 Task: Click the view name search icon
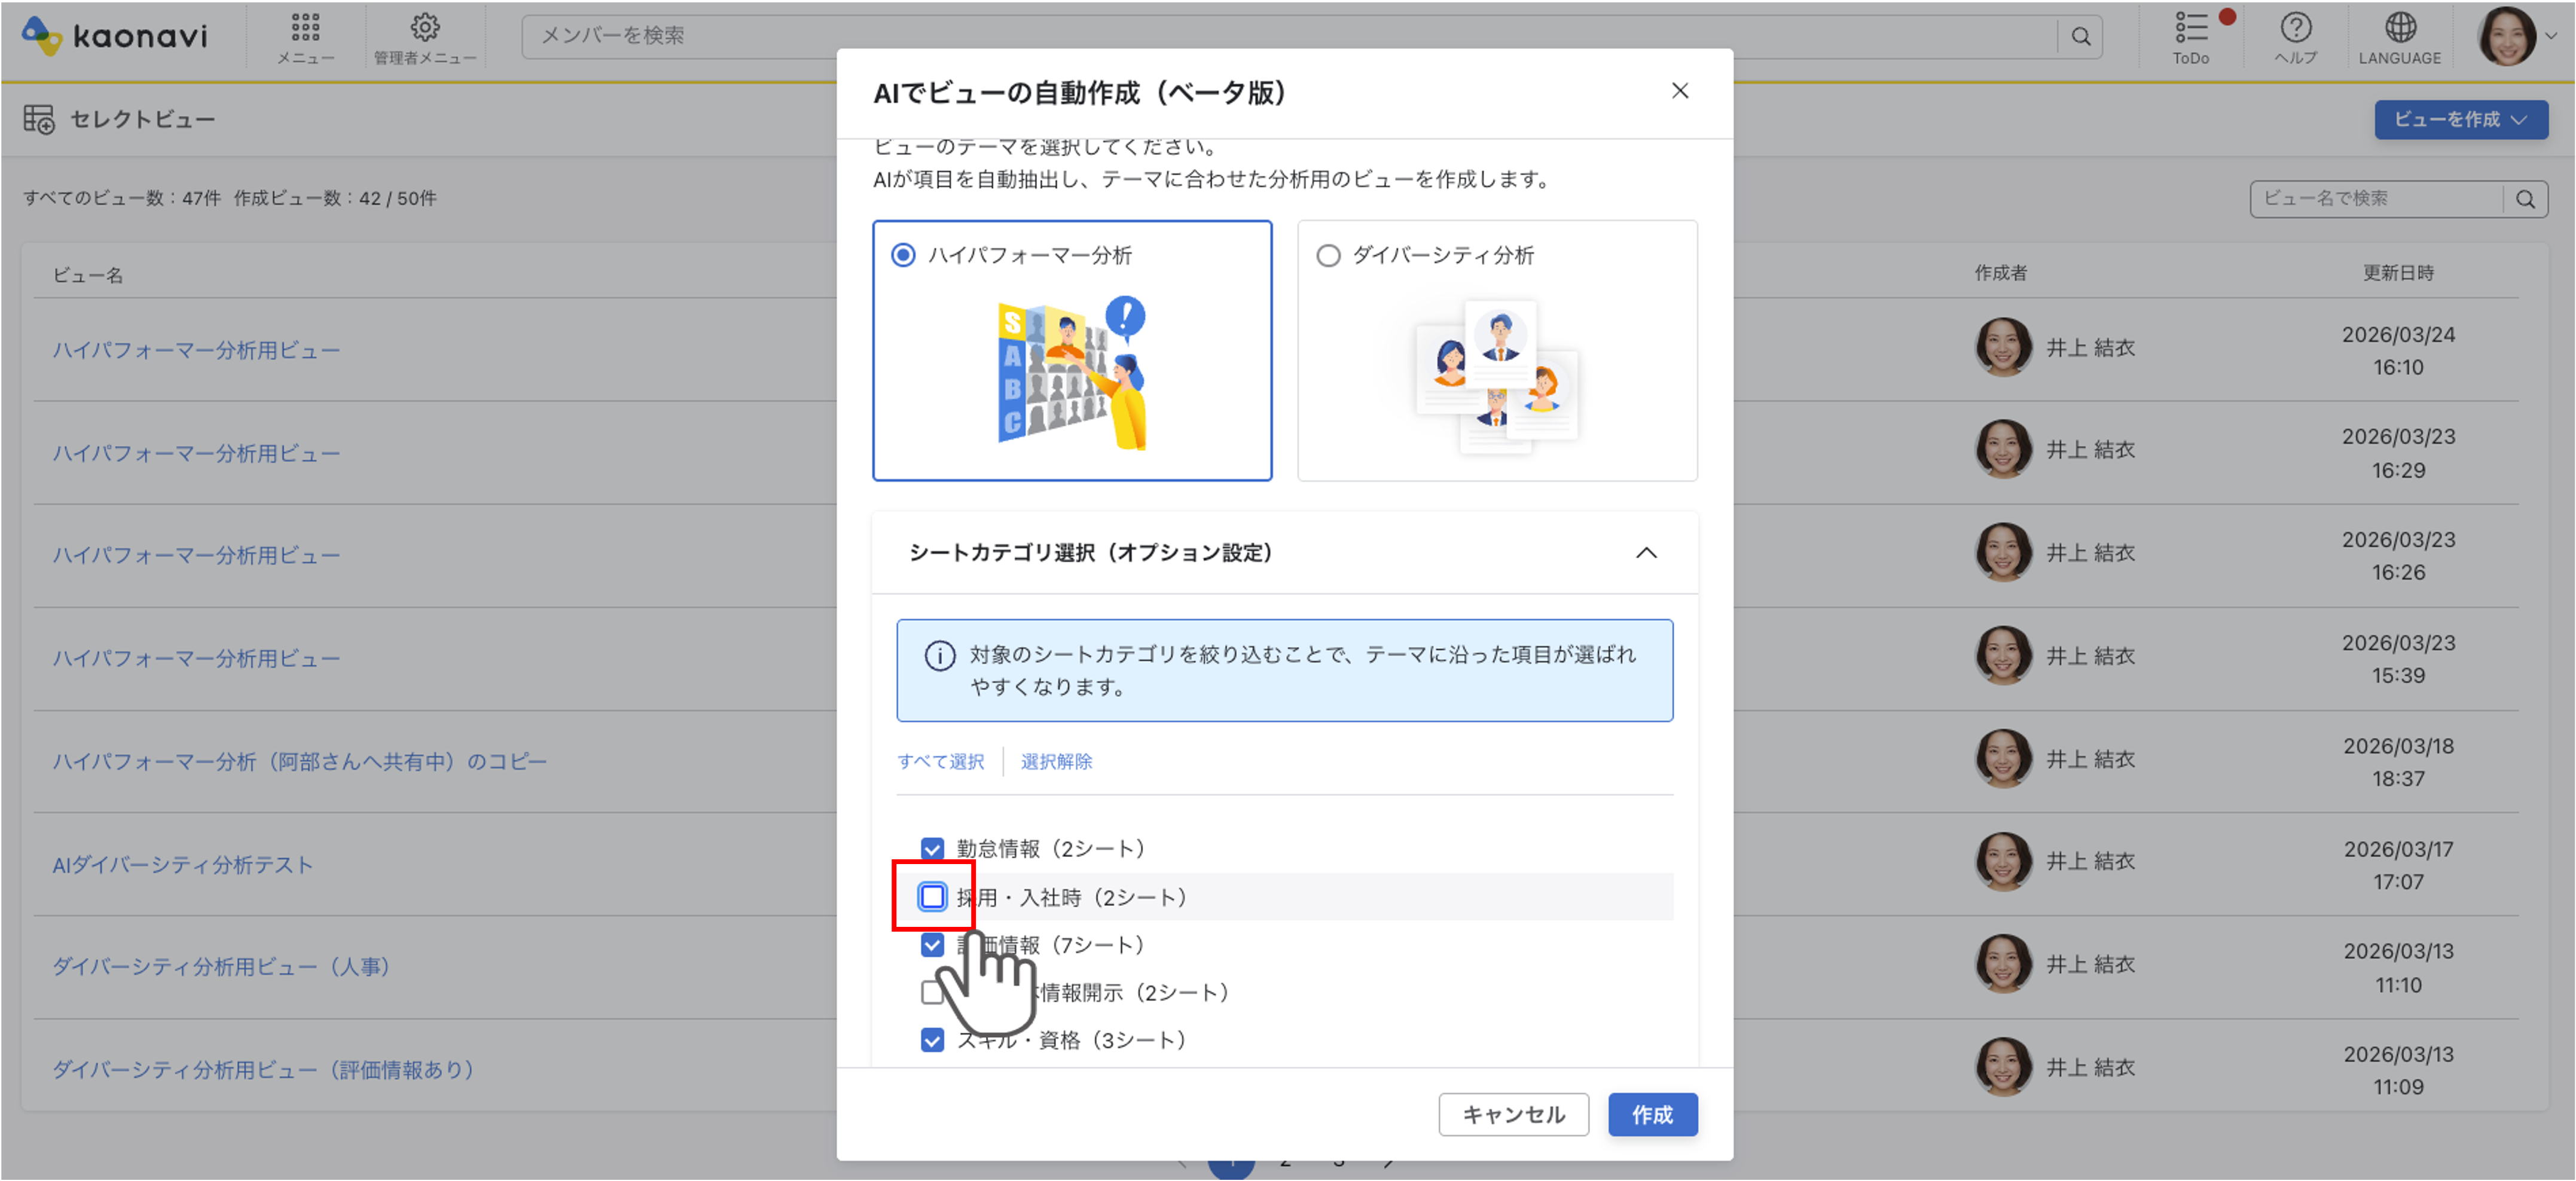coord(2524,199)
